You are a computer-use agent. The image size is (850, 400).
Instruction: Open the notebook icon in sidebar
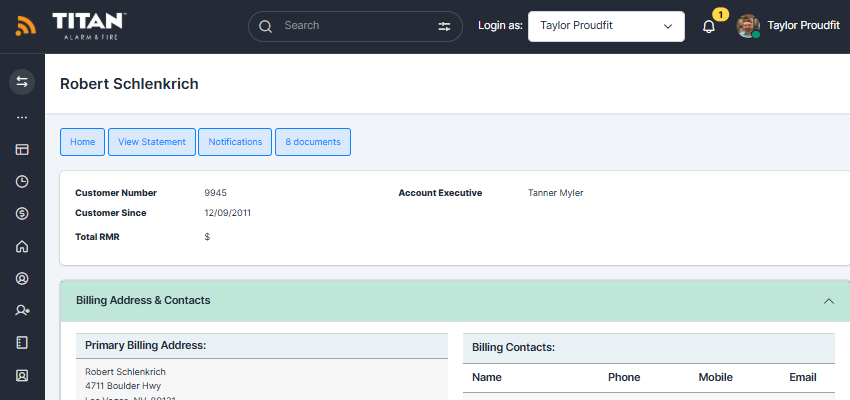tap(22, 343)
